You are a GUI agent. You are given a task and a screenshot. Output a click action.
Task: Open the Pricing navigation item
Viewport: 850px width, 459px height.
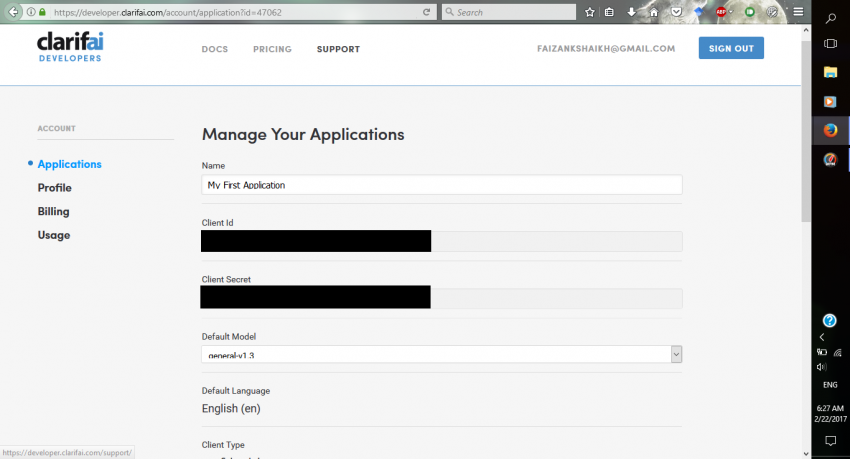272,49
